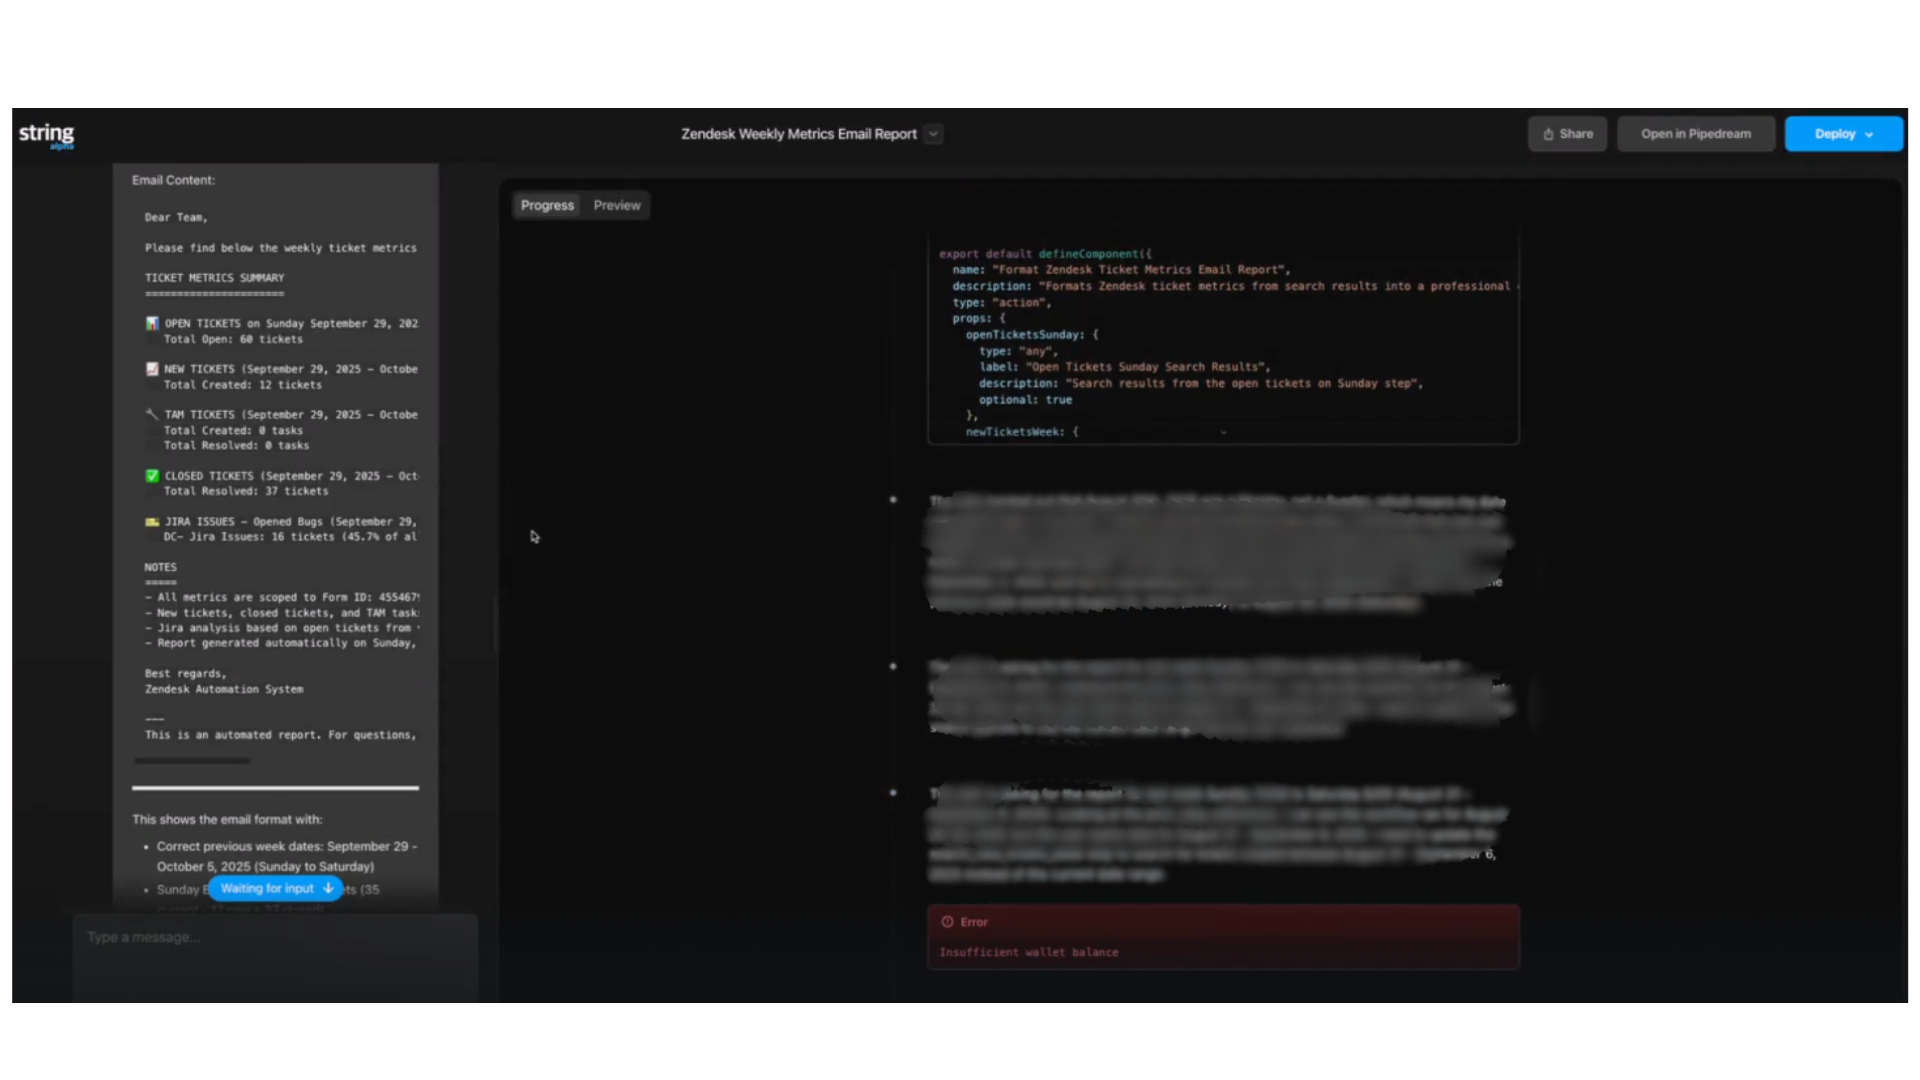
Task: Click the bar chart emoji beside OPEN TICKETS
Action: [152, 323]
